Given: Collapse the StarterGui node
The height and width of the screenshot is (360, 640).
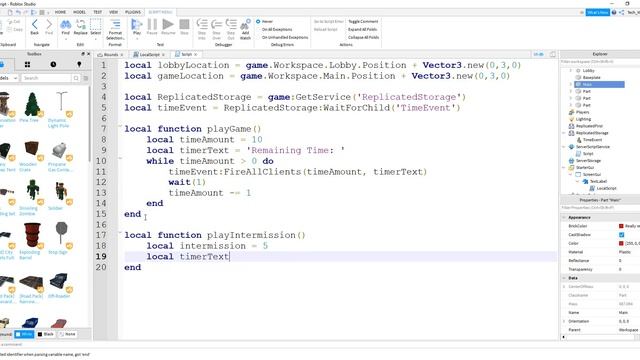Looking at the screenshot, I should tap(564, 168).
